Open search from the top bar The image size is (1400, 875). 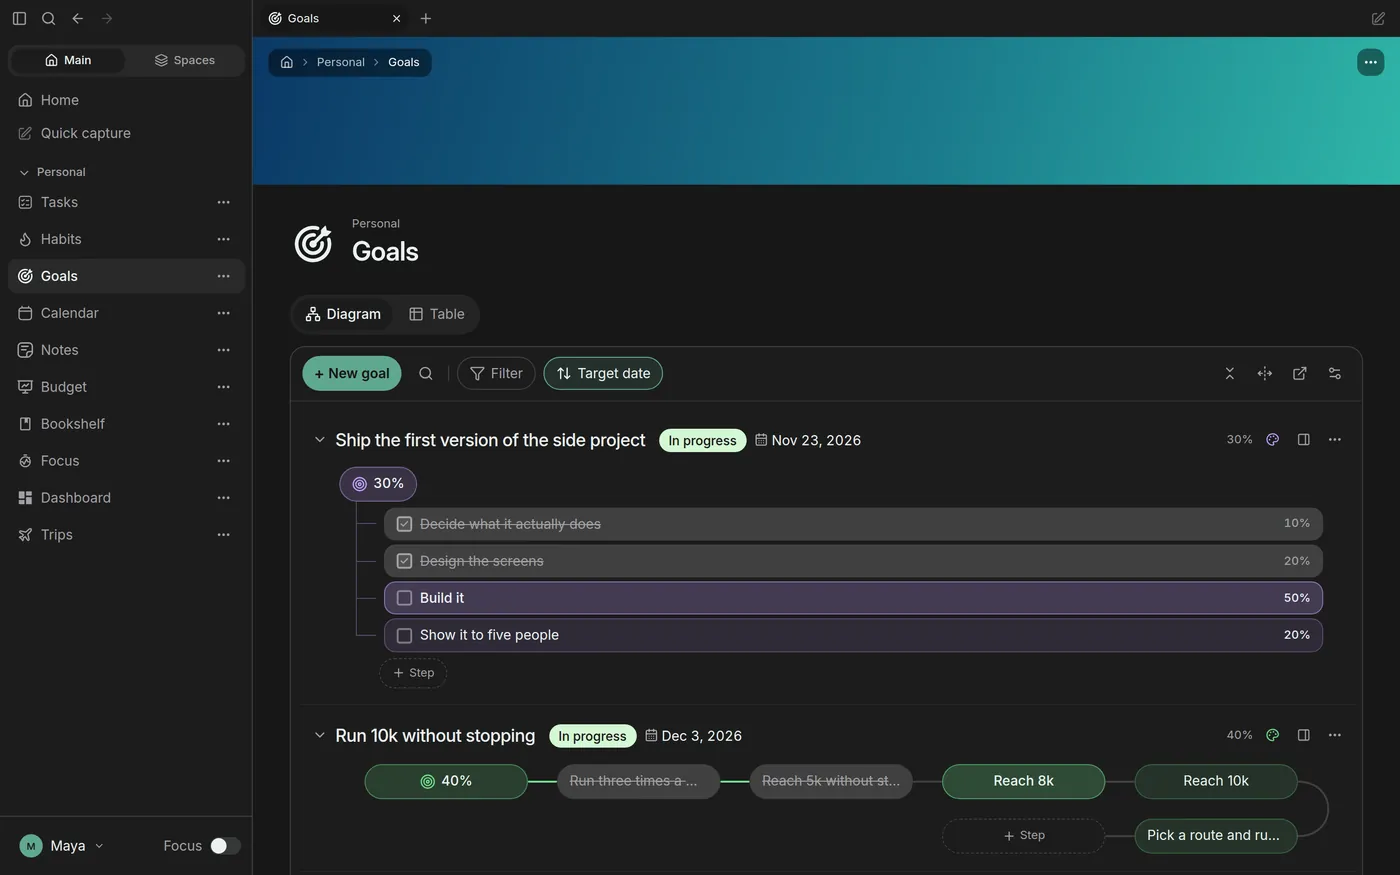click(48, 18)
